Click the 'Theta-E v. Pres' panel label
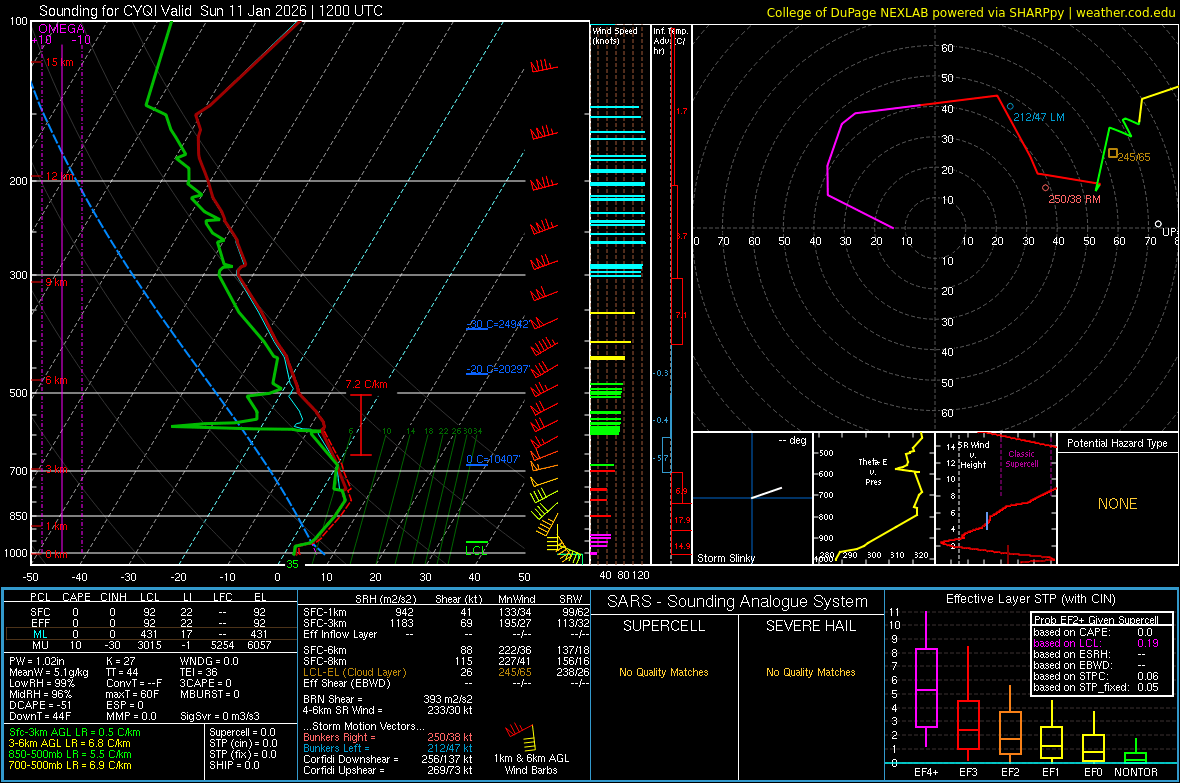 (x=873, y=471)
